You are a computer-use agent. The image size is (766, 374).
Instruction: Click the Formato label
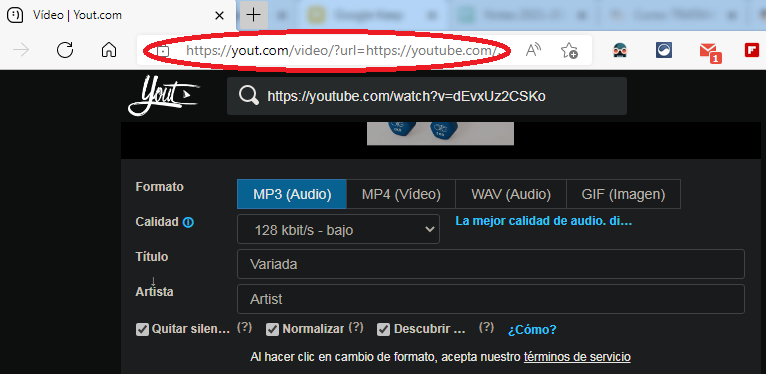click(160, 187)
